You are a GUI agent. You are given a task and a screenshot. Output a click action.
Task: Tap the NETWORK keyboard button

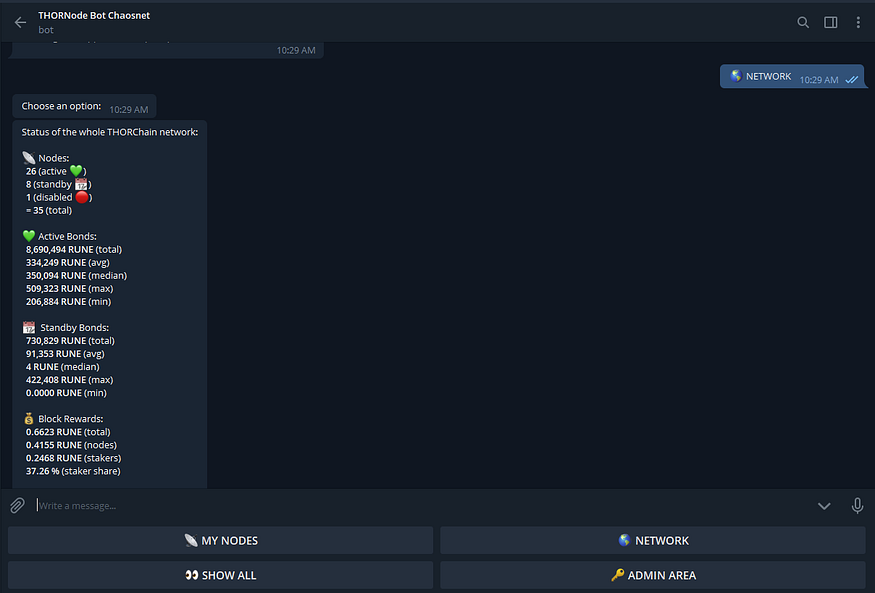[653, 540]
